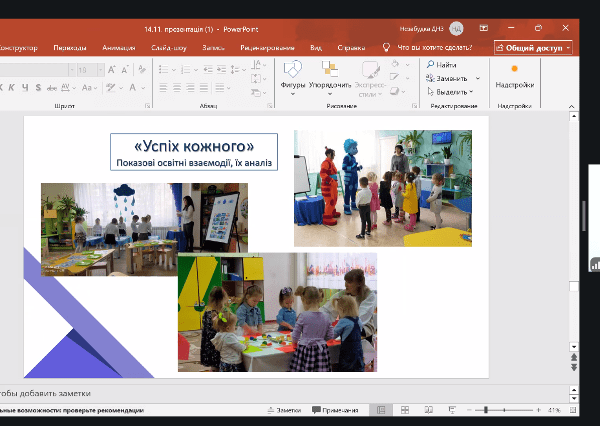The width and height of the screenshot is (600, 426).
Task: Open the Надстройки add-ins button
Action: 515,76
